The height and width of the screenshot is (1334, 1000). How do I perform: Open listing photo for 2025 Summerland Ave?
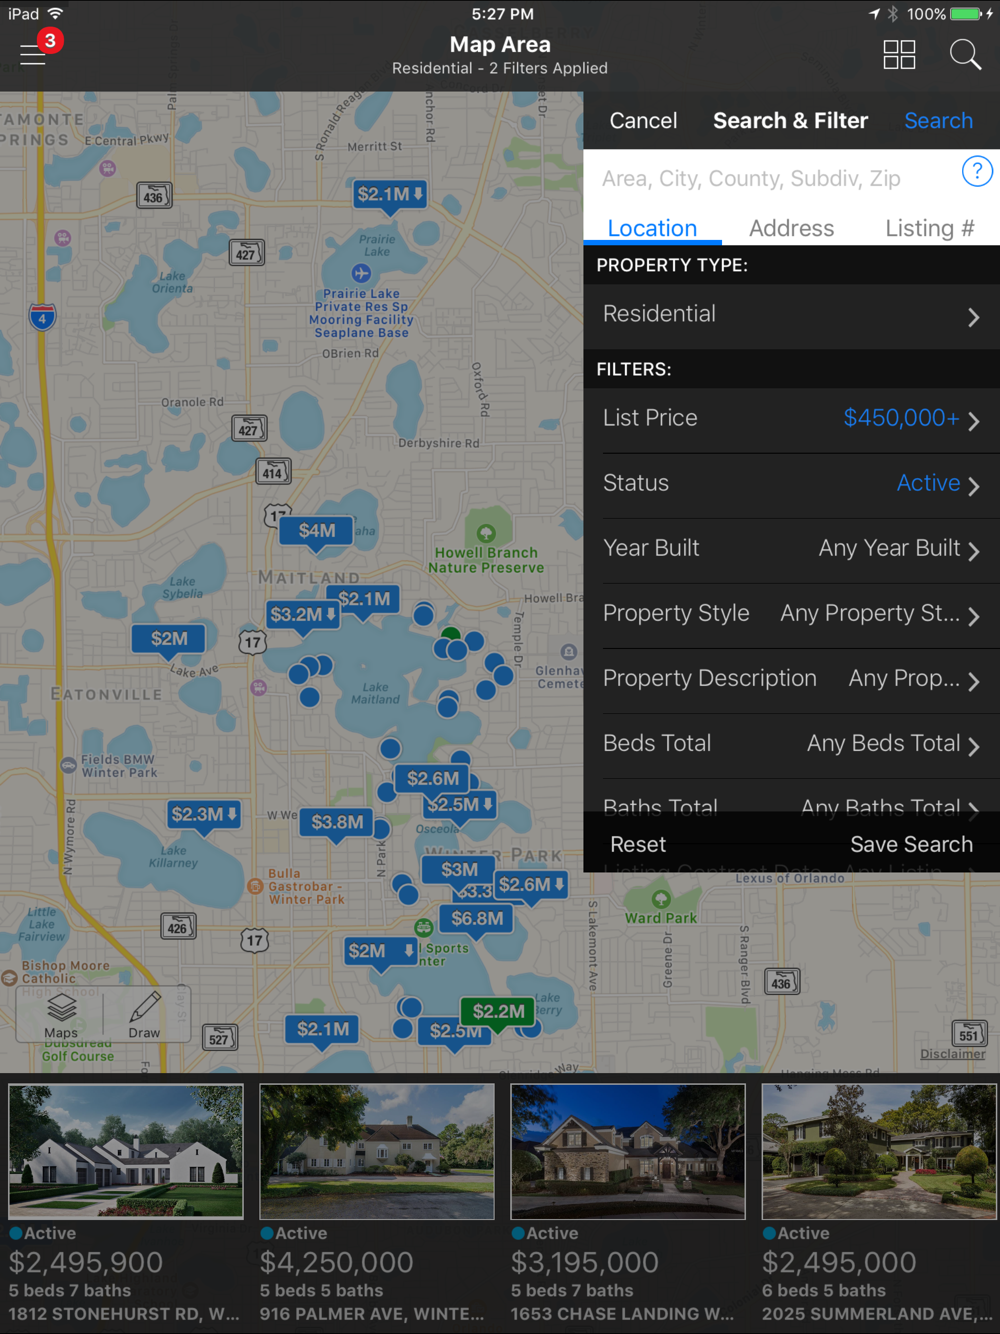tap(880, 1152)
